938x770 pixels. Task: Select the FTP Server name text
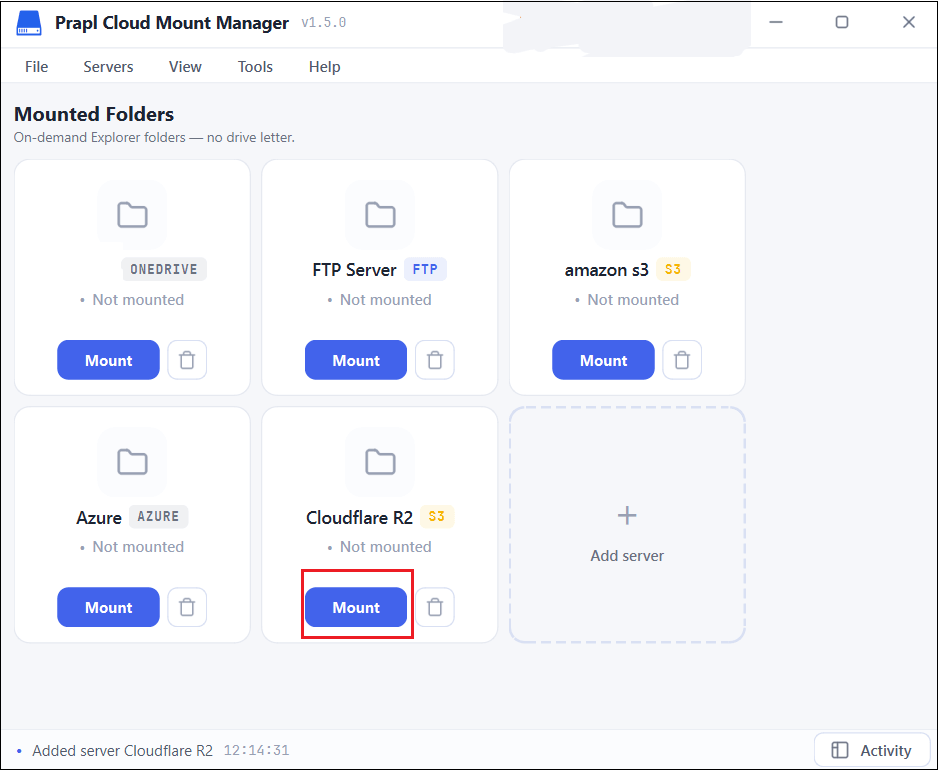[354, 270]
